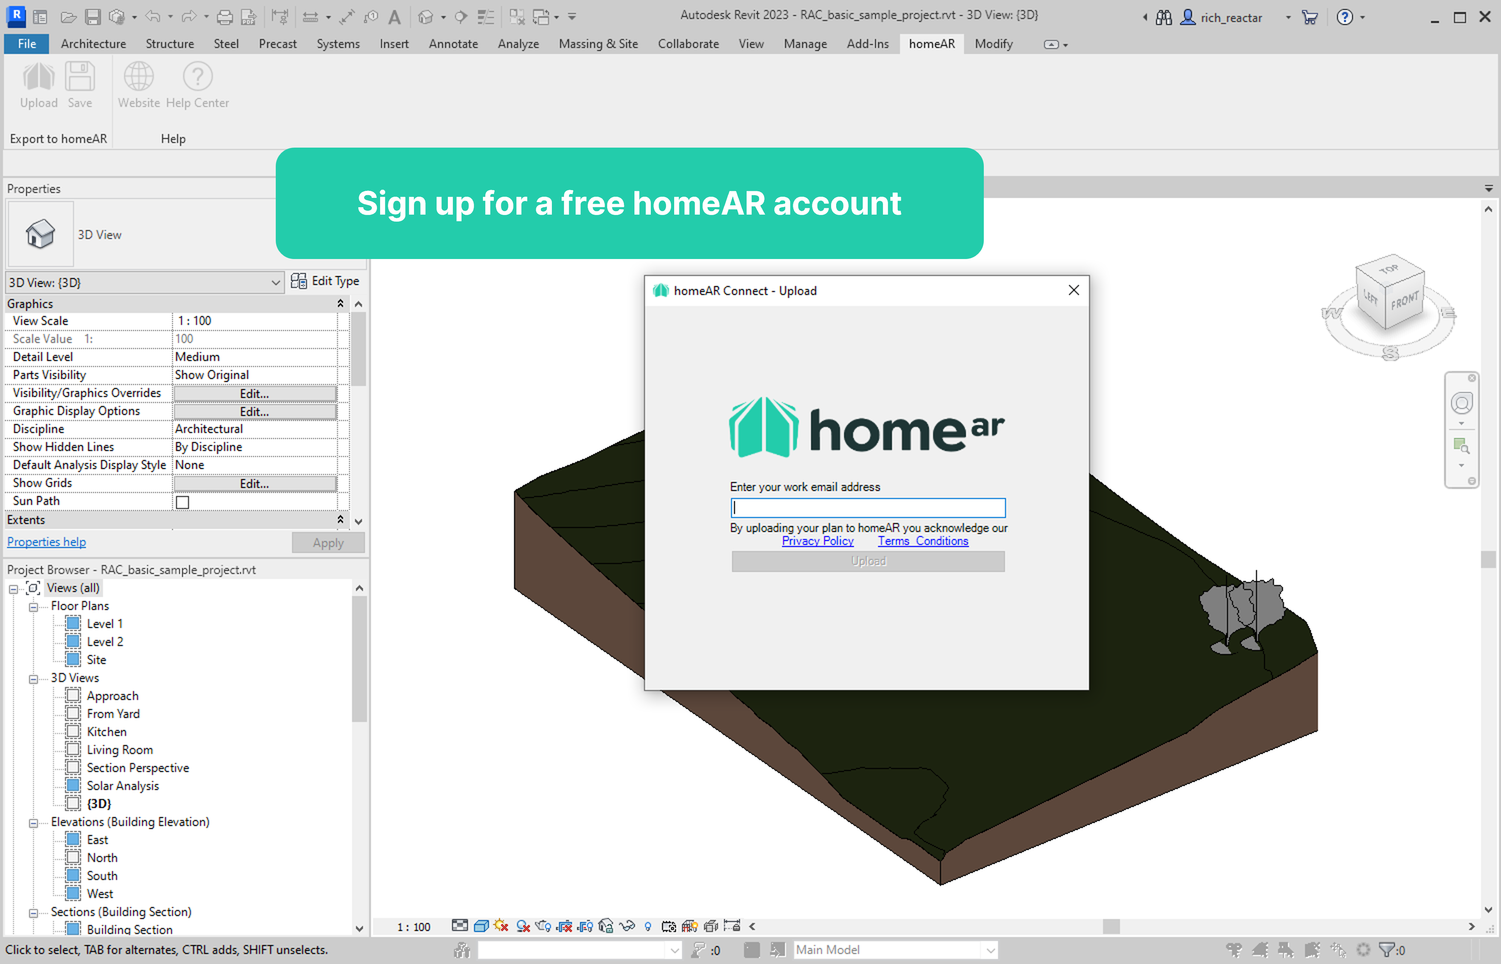Click the Export PDF icon in quick access toolbar
The height and width of the screenshot is (964, 1501).
point(249,17)
